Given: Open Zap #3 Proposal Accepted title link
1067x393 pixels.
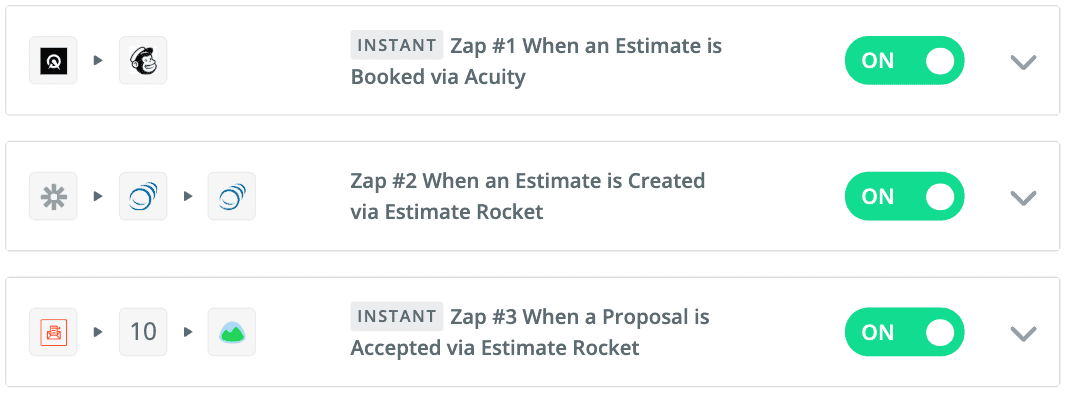Looking at the screenshot, I should pos(530,332).
